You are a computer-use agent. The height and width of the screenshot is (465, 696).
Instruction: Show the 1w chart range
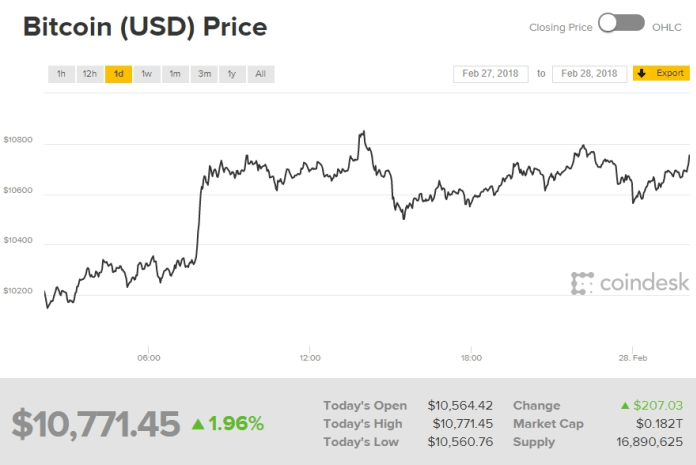[x=147, y=74]
